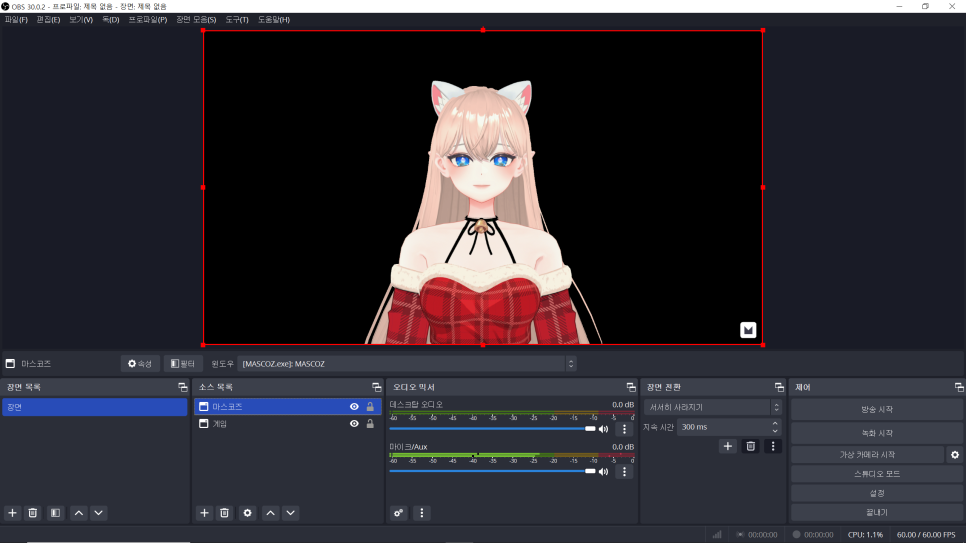Toggle lock on 마스코즈 source
The width and height of the screenshot is (966, 543).
point(370,407)
